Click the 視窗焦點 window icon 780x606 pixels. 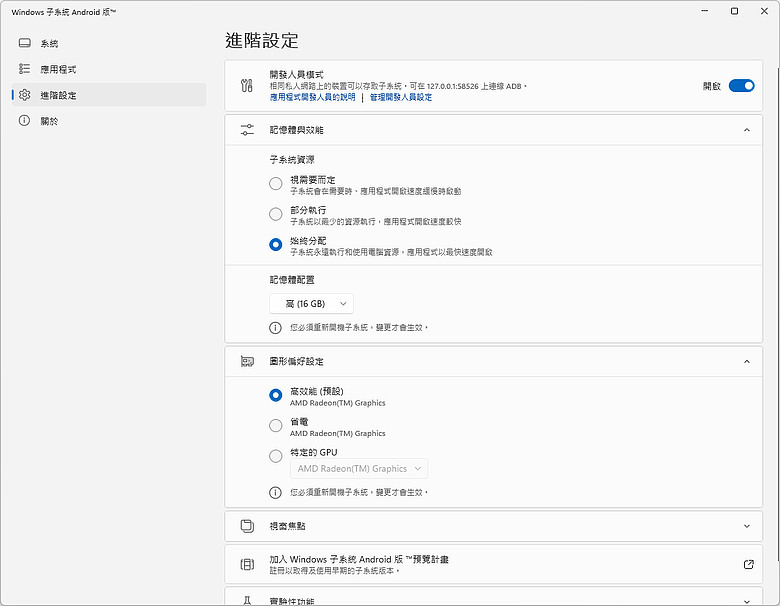(x=247, y=526)
